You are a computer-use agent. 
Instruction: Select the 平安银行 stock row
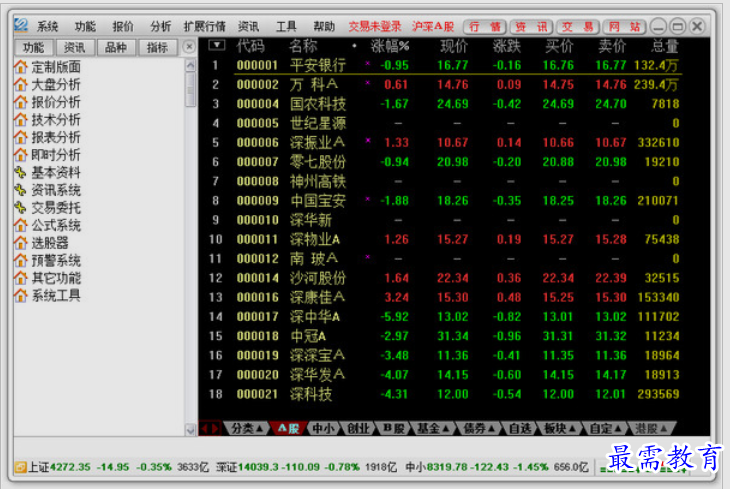pyautogui.click(x=443, y=65)
